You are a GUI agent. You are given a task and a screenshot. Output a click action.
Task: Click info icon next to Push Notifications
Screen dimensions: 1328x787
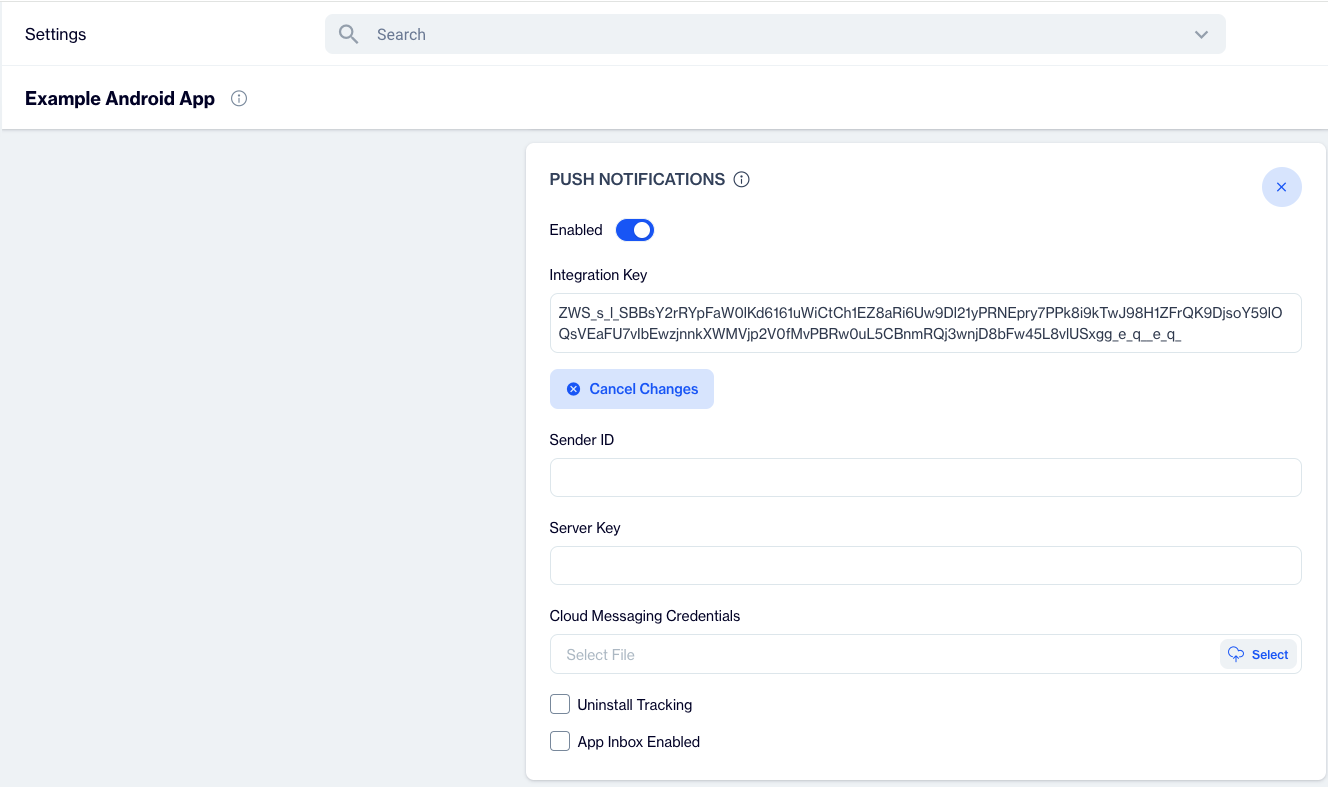[741, 180]
